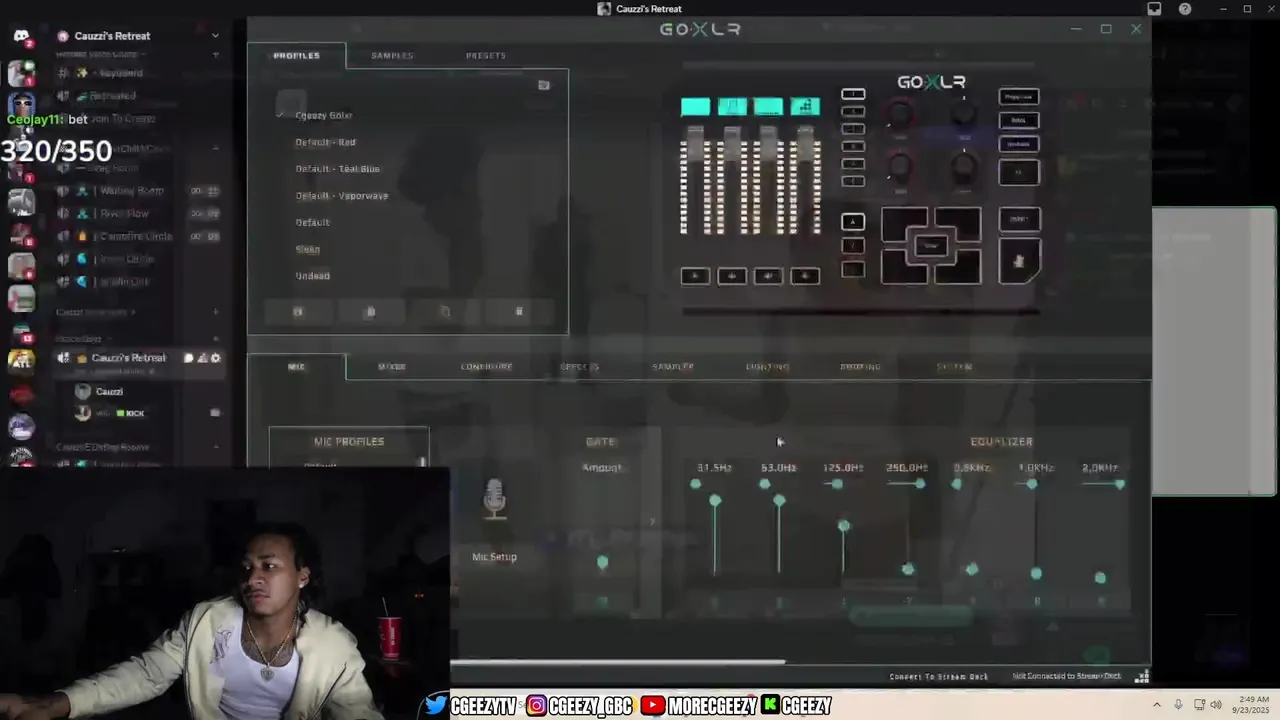Open the Mixer tab
The height and width of the screenshot is (720, 1280).
click(x=392, y=367)
